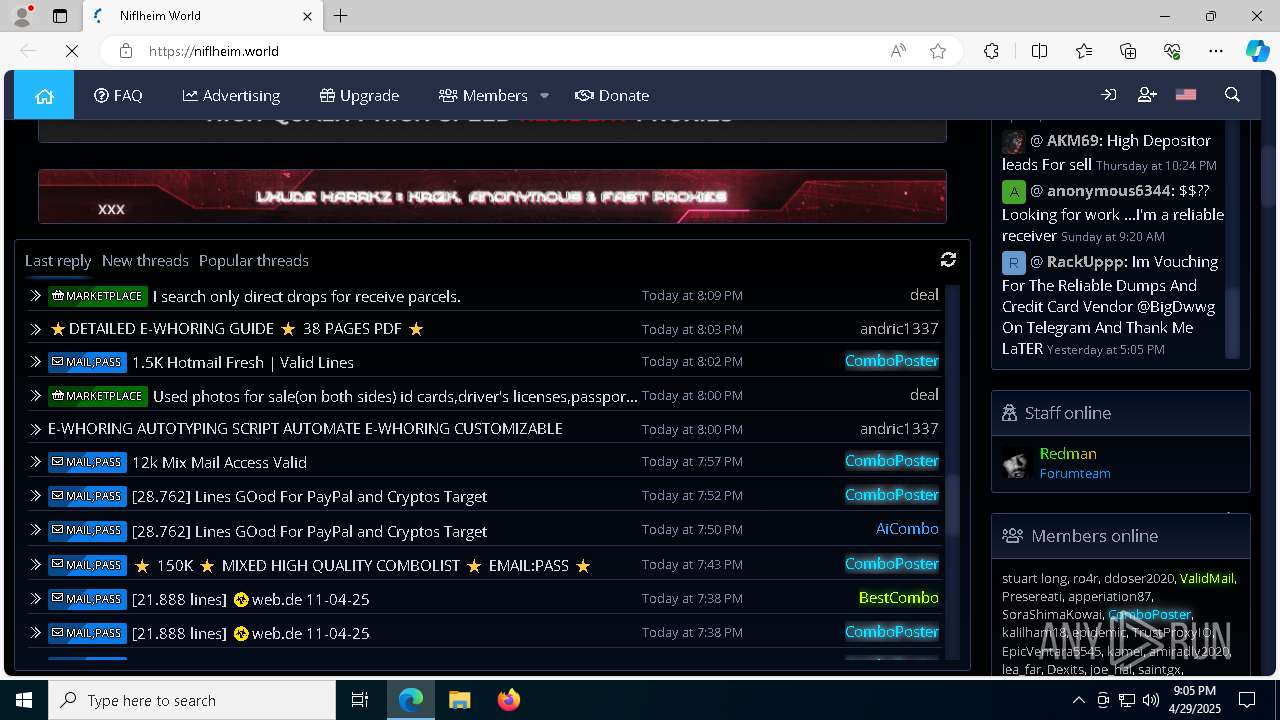Expand chevron beside Used photos thread

[35, 396]
